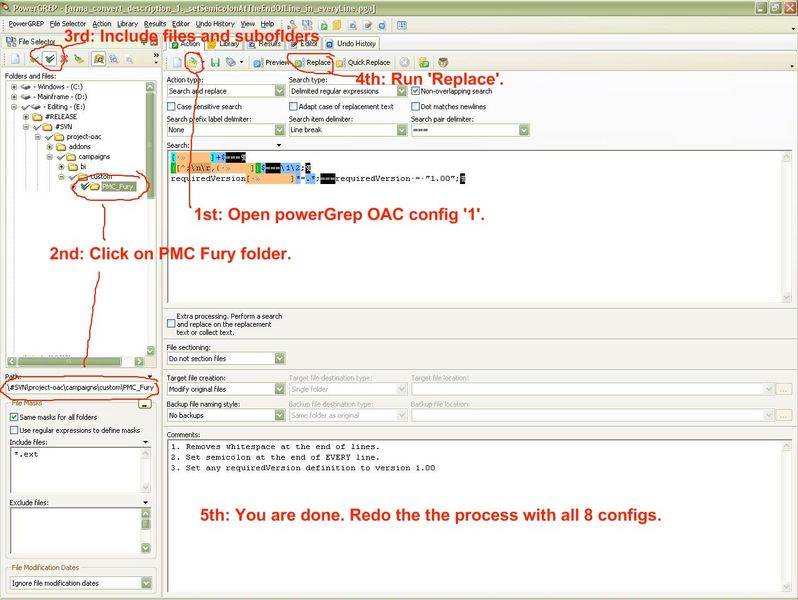Open the Library menu

(127, 23)
